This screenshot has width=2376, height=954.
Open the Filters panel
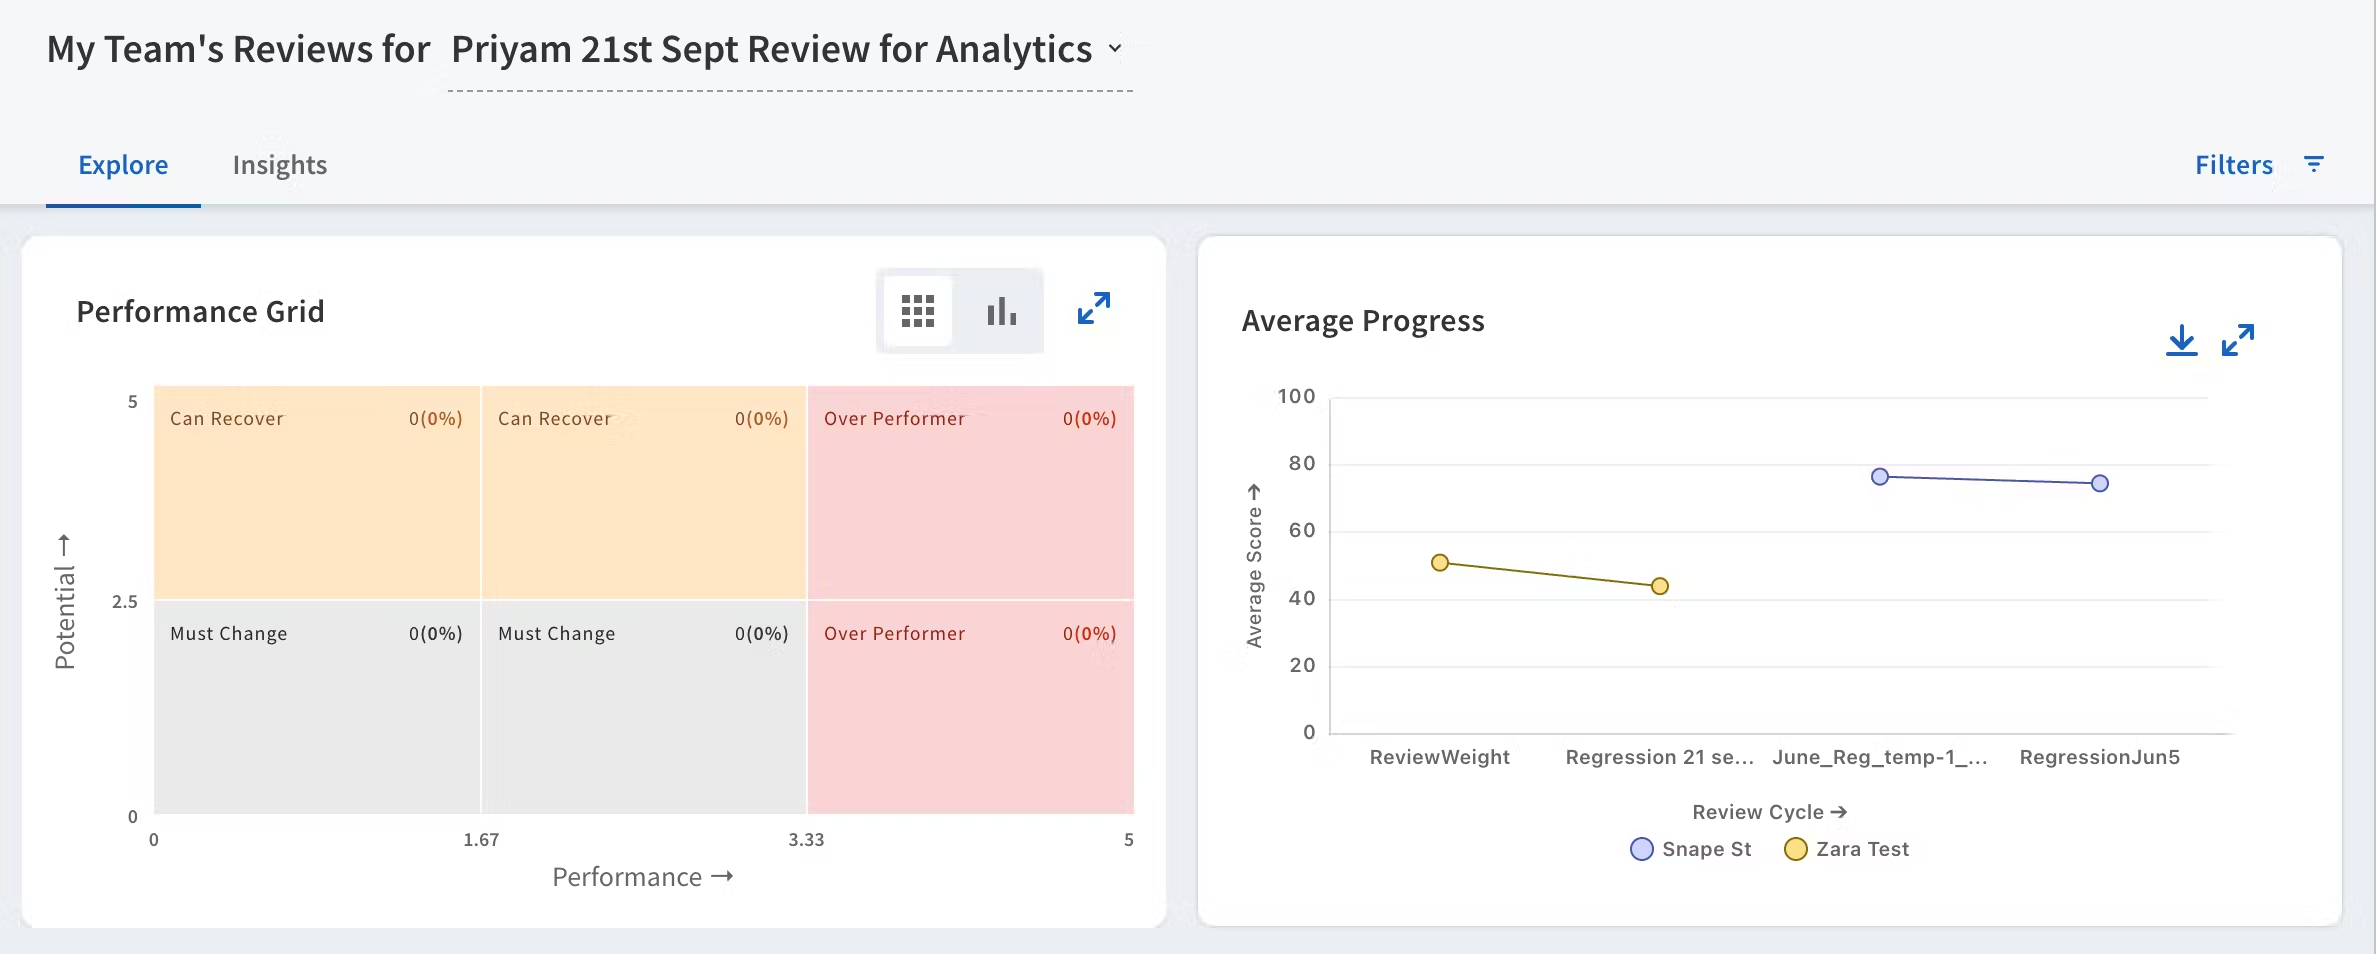(x=2233, y=165)
